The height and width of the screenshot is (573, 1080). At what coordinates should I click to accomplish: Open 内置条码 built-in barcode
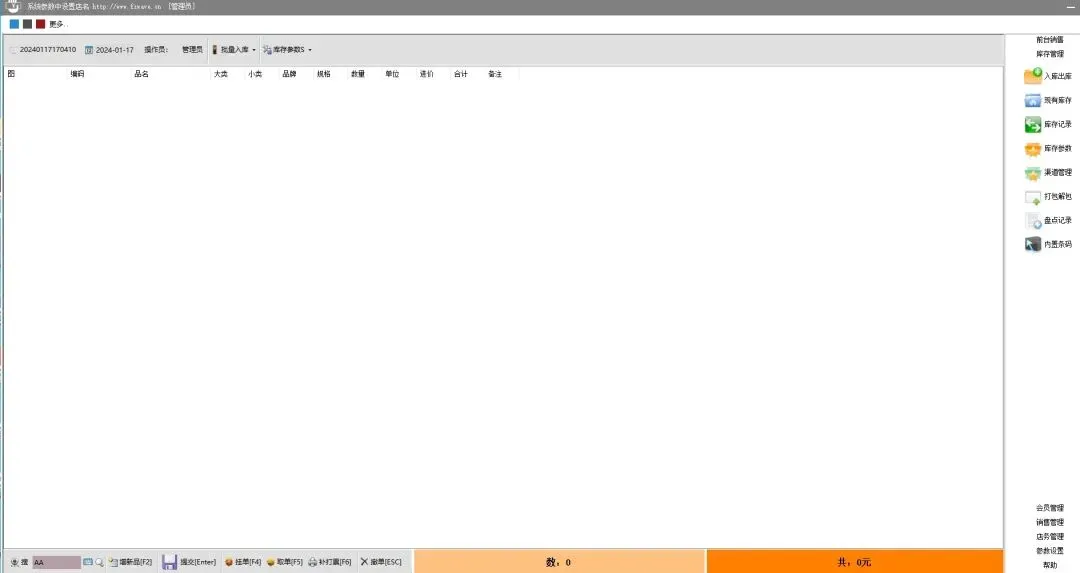click(x=1048, y=244)
